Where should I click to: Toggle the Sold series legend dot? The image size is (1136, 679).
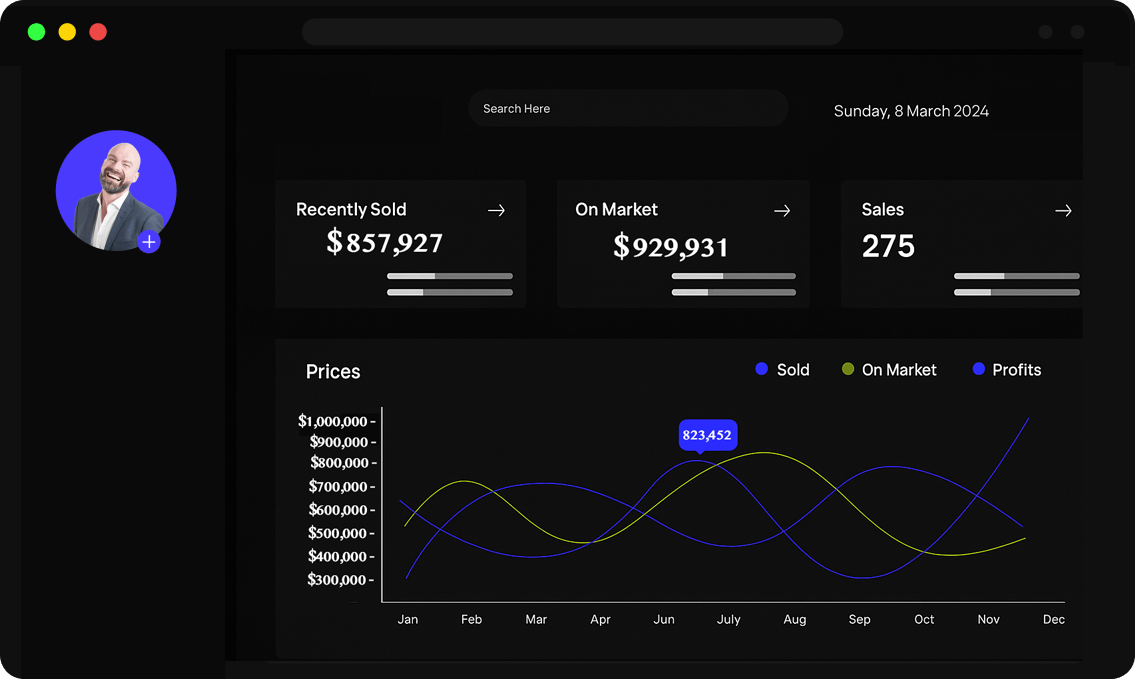click(762, 370)
